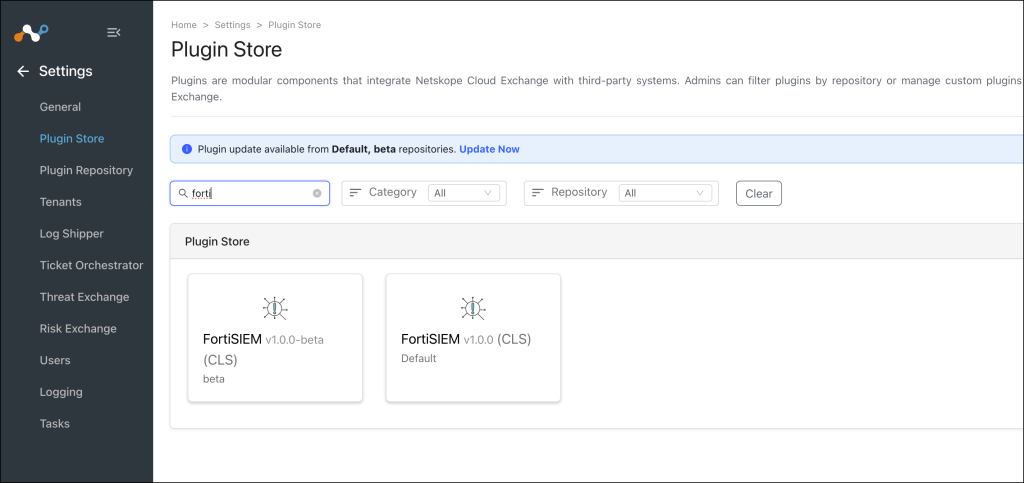Collapse the sidebar with the menu toggle icon
This screenshot has width=1024, height=483.
click(114, 33)
